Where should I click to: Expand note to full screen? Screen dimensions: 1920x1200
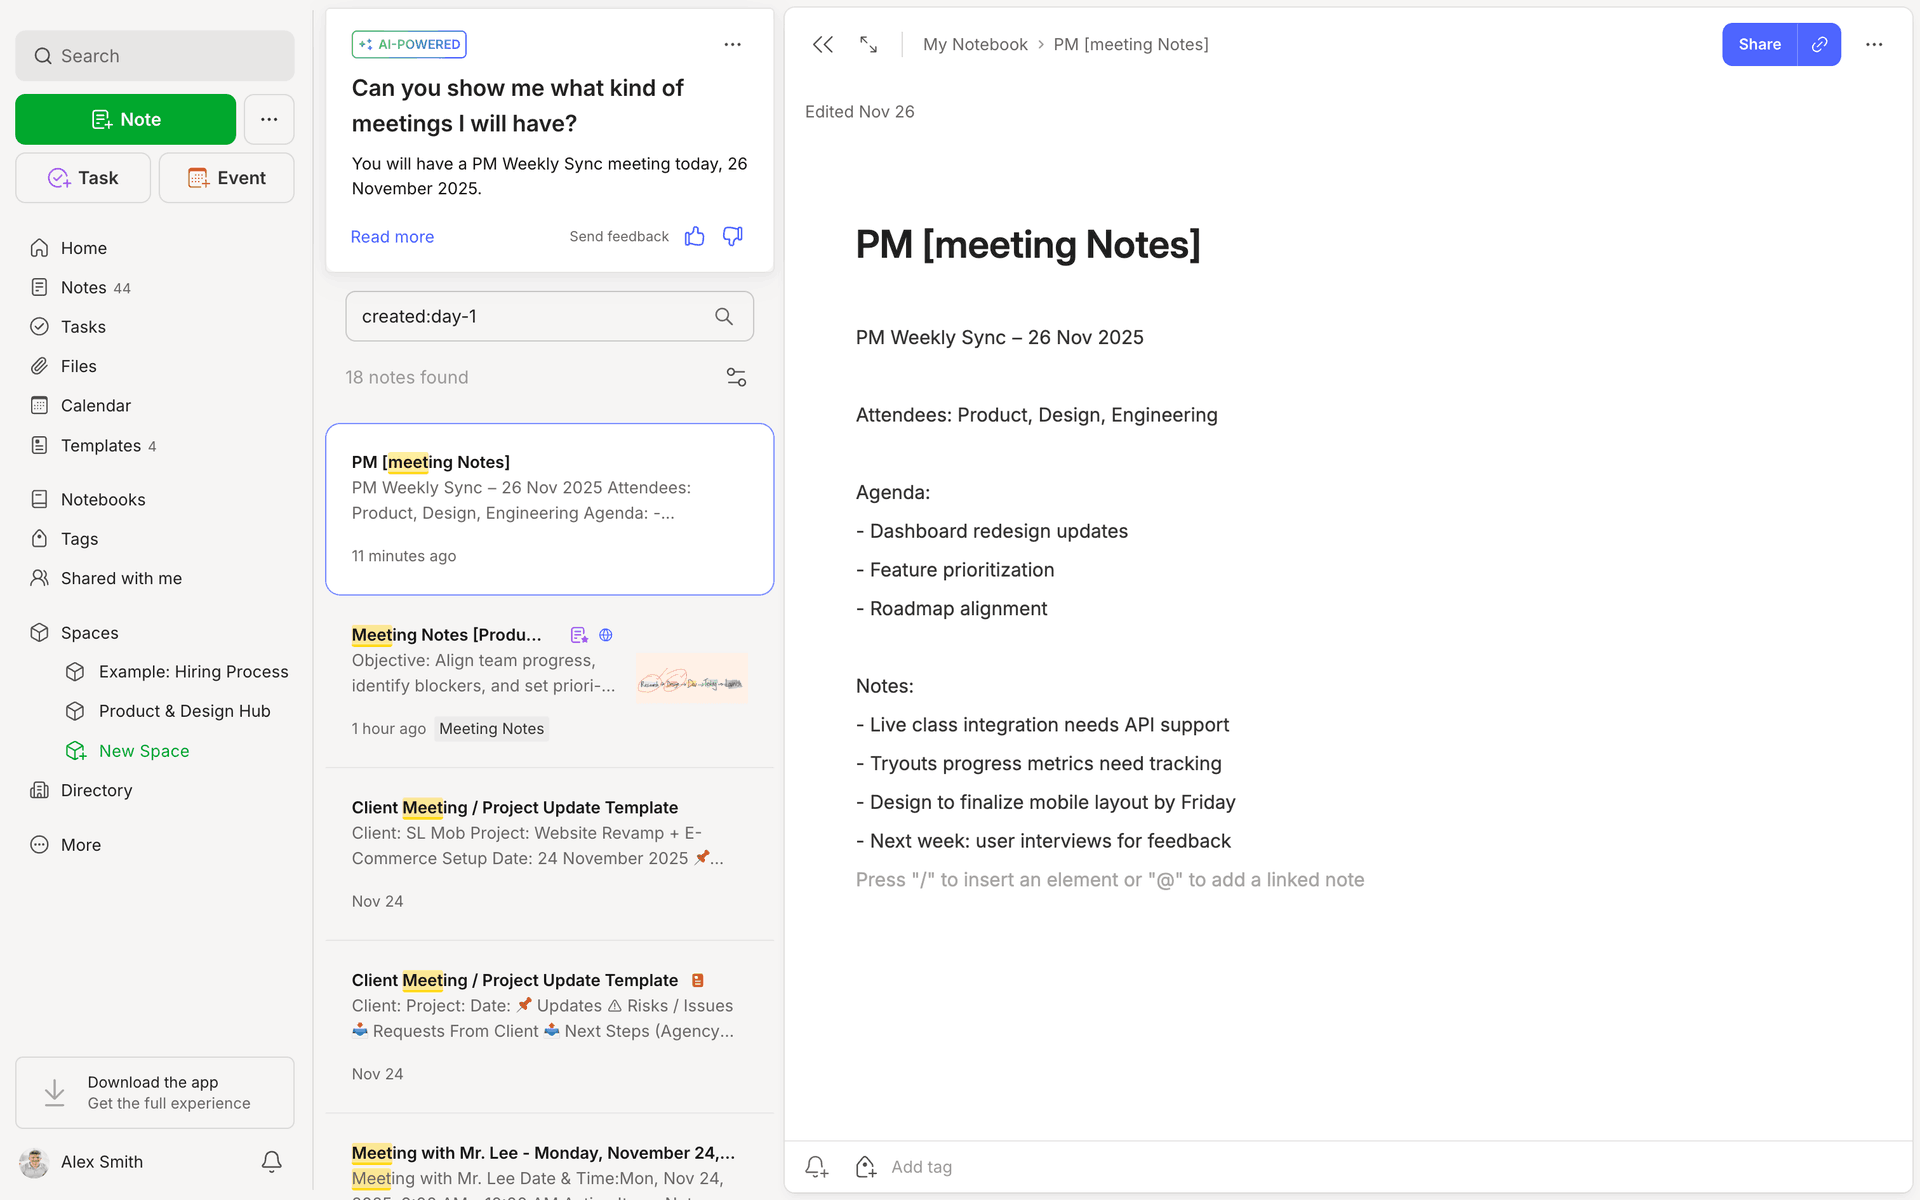click(x=868, y=44)
